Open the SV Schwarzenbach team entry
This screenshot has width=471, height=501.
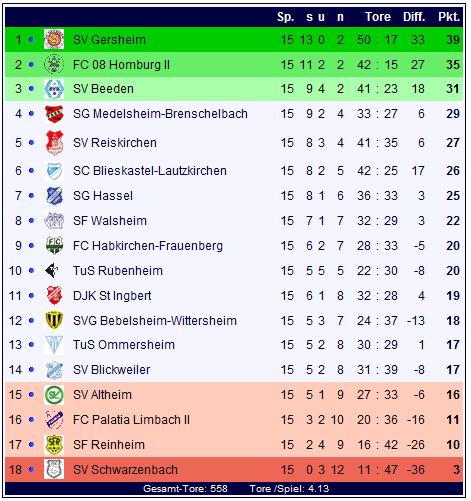pyautogui.click(x=125, y=470)
